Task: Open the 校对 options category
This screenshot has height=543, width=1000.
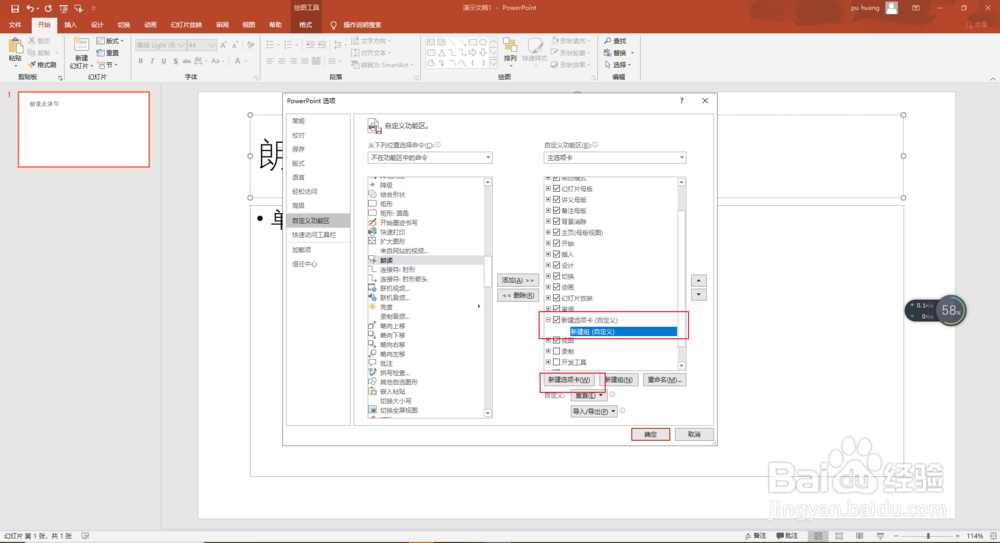Action: point(318,135)
